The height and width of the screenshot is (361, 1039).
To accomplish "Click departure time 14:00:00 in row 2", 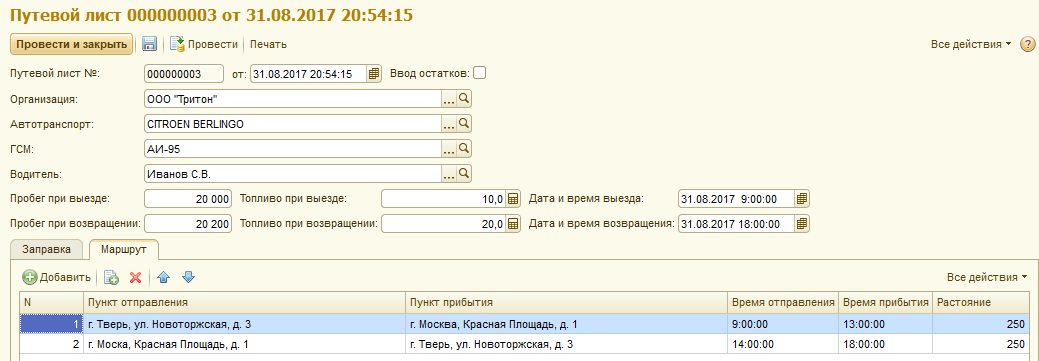I will coord(783,344).
